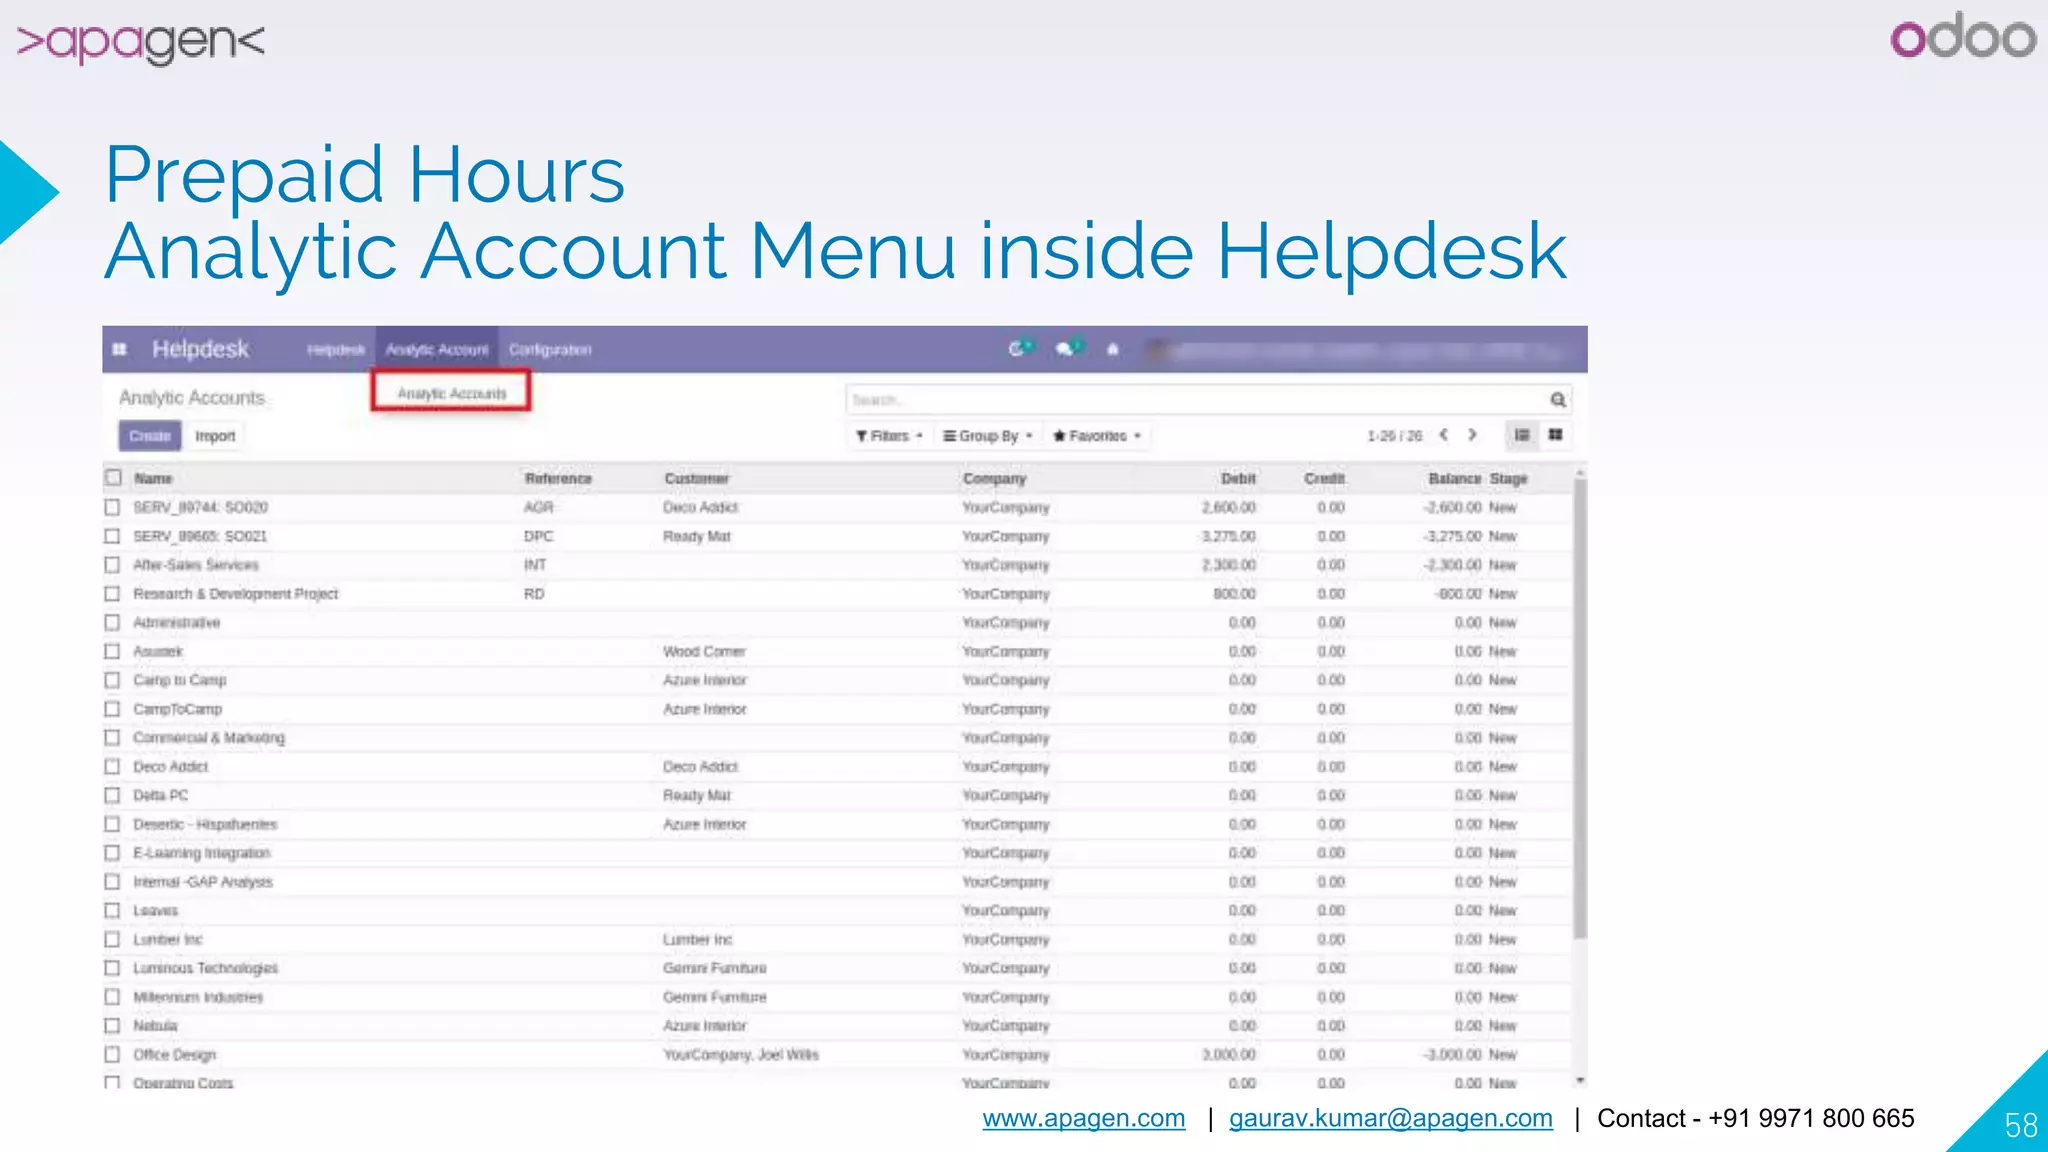This screenshot has width=2048, height=1152.
Task: Expand the Filters dropdown
Action: coord(889,436)
